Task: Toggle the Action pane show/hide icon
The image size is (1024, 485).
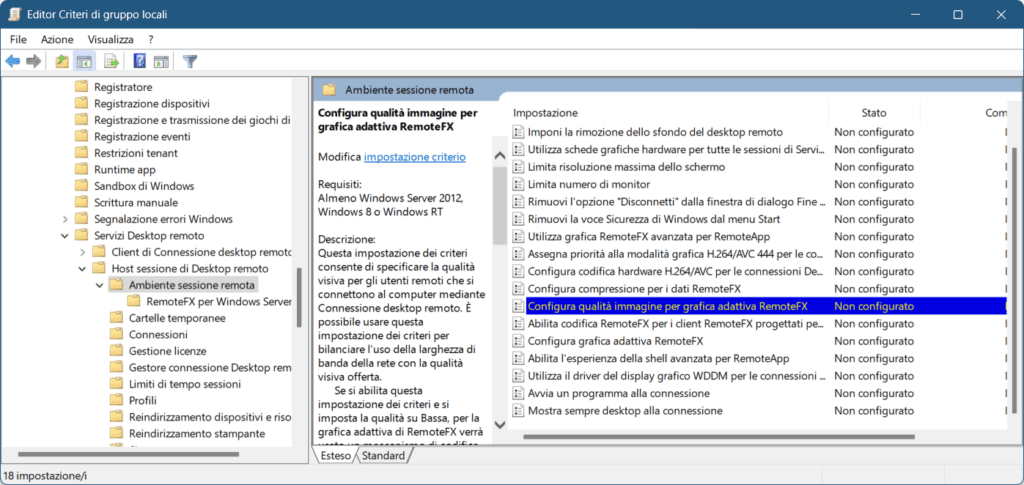Action: [161, 62]
